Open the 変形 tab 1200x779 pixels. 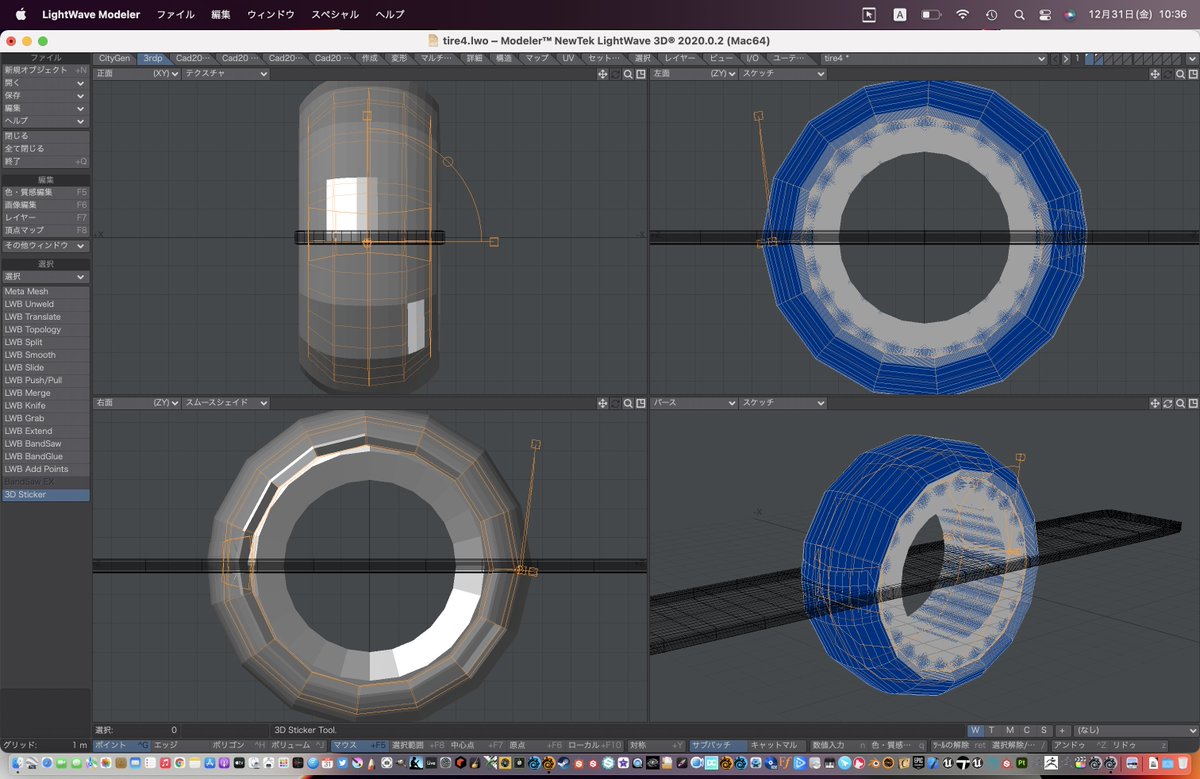click(398, 59)
